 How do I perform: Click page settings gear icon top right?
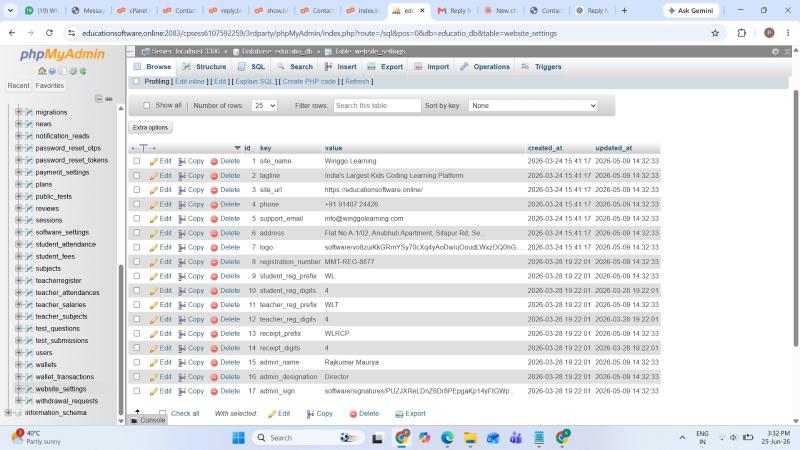coord(775,52)
